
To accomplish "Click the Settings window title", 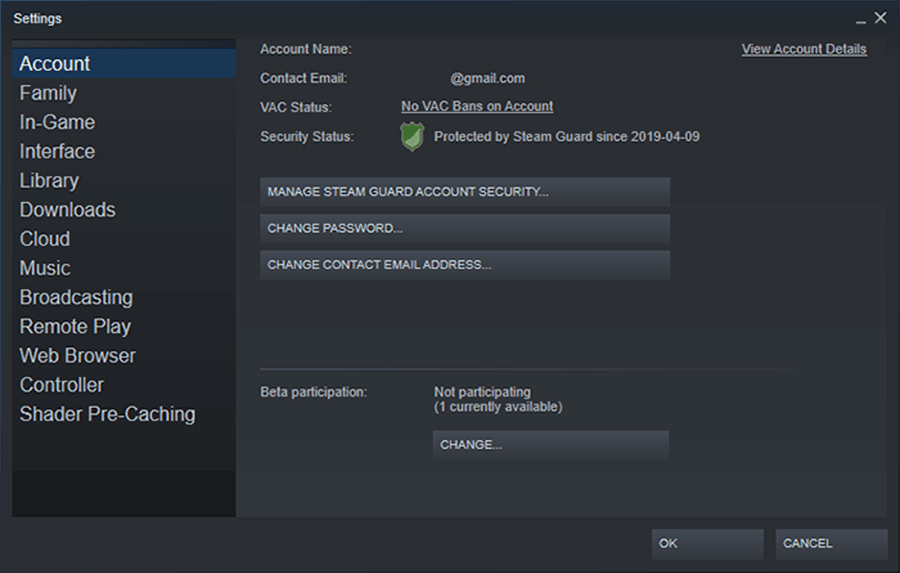I will [x=37, y=18].
